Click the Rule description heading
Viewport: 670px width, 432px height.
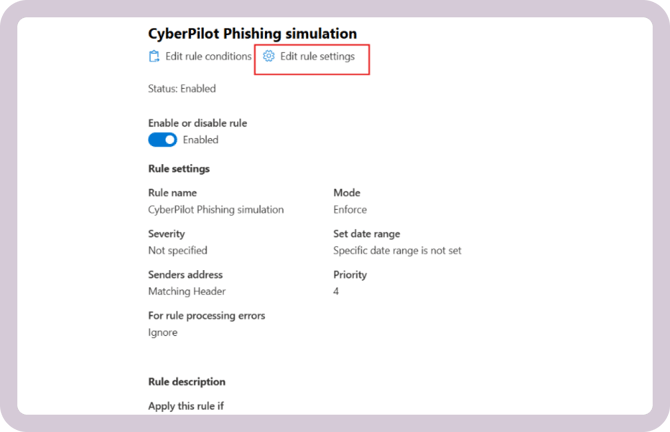(x=186, y=382)
